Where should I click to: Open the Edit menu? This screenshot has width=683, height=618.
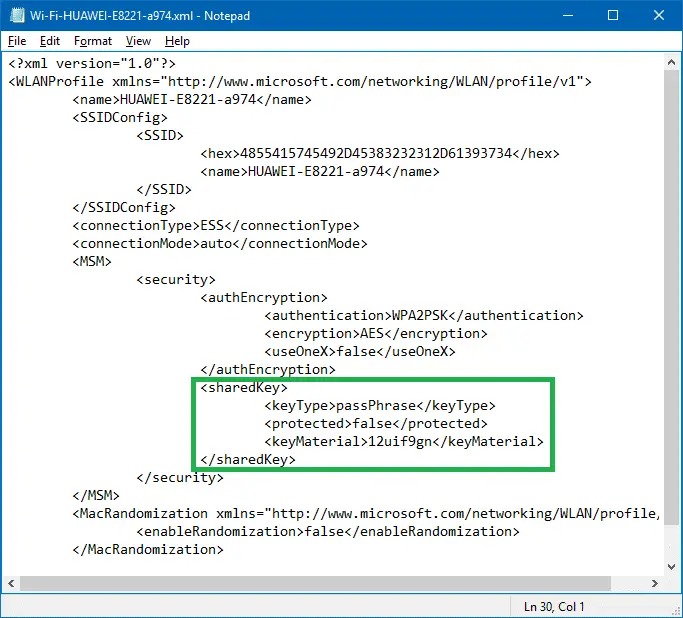pos(50,41)
